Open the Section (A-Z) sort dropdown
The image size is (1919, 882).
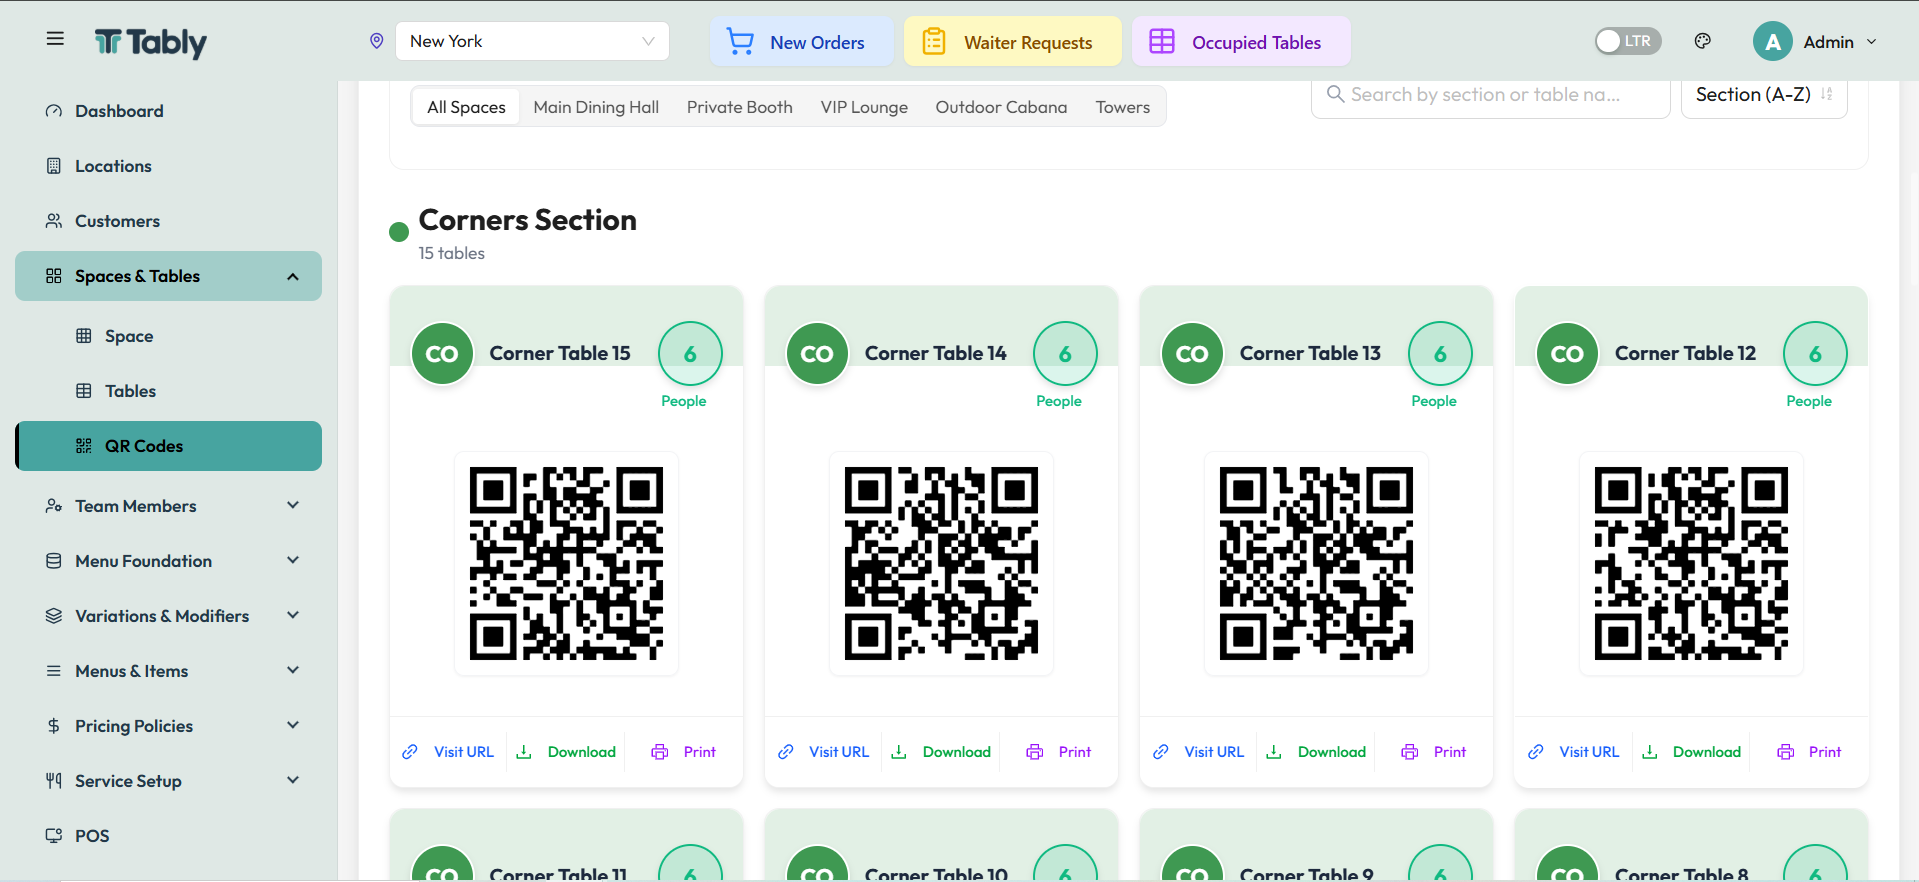(x=1764, y=95)
